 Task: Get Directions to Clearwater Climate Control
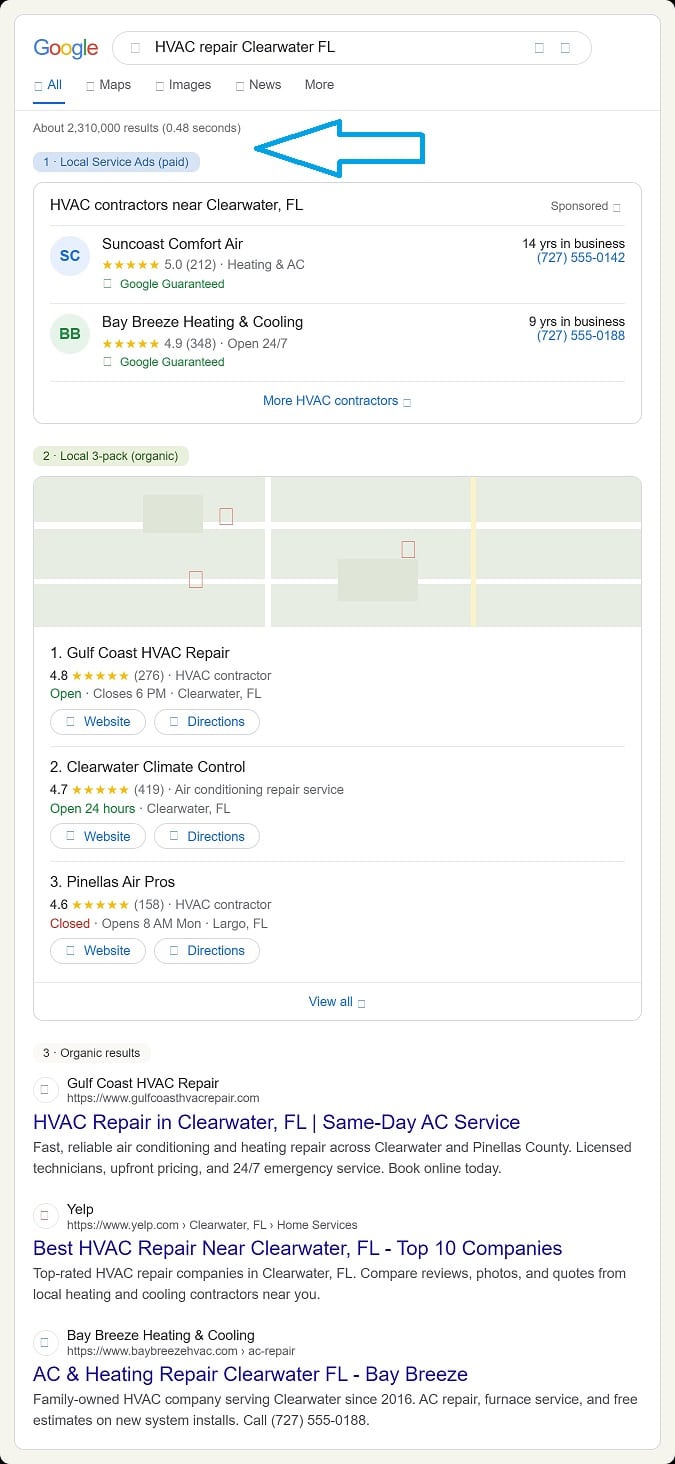[207, 836]
